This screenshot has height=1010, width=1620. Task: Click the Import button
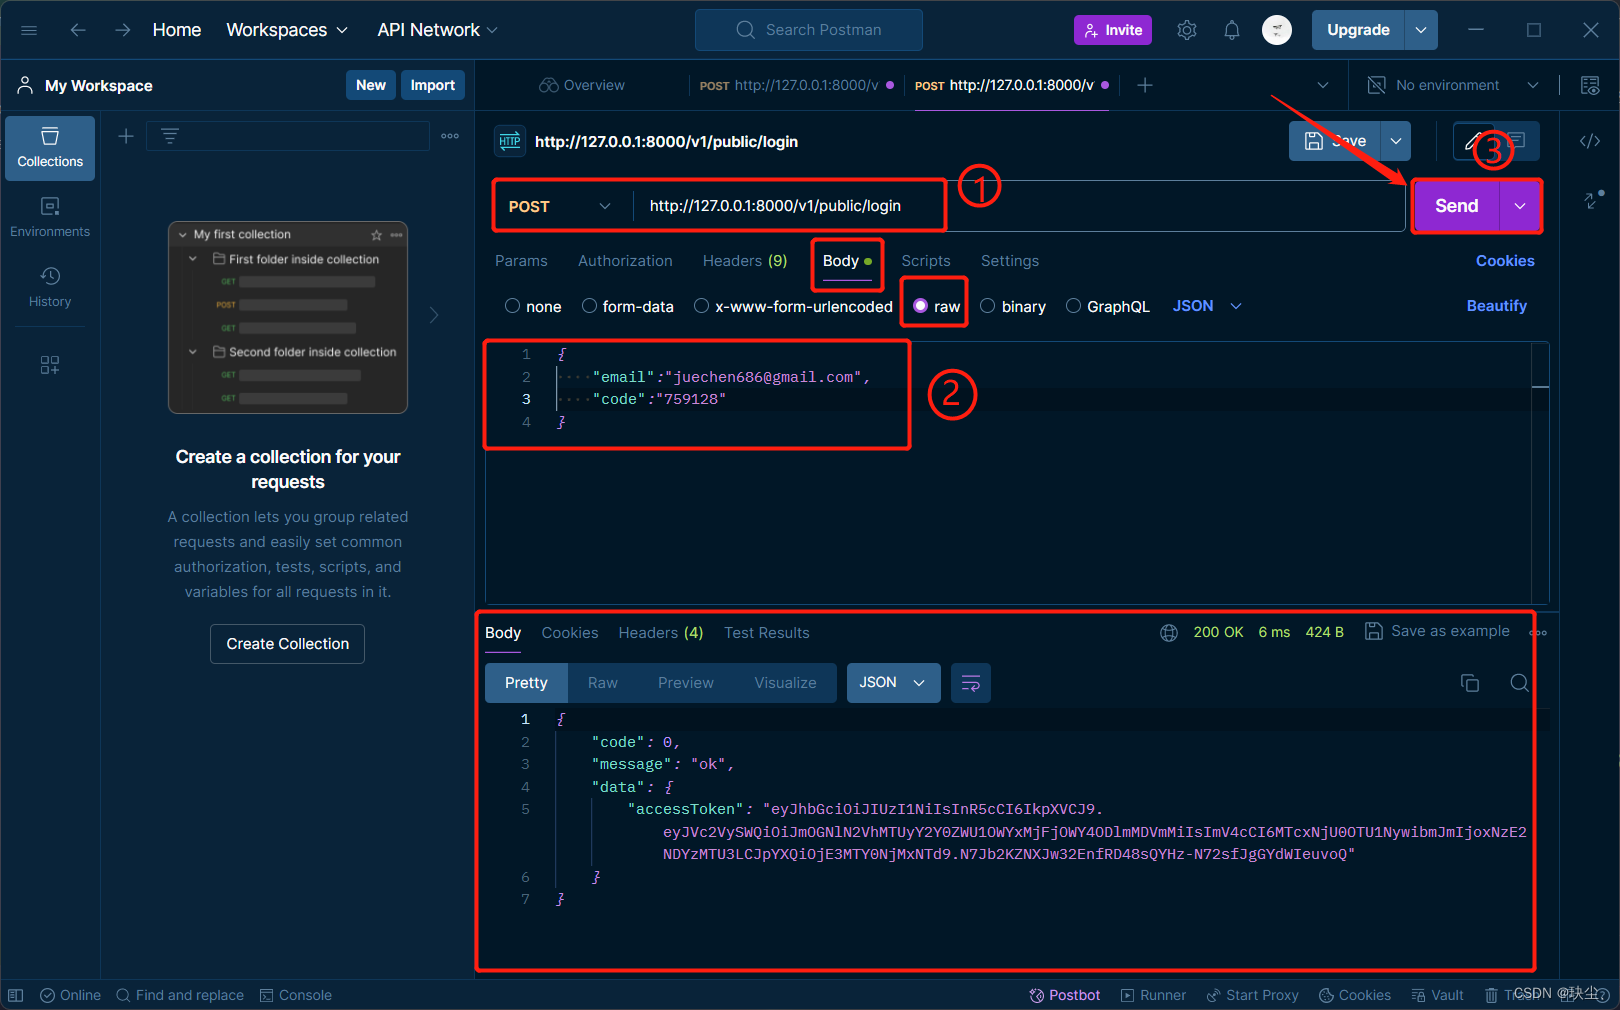click(x=433, y=85)
